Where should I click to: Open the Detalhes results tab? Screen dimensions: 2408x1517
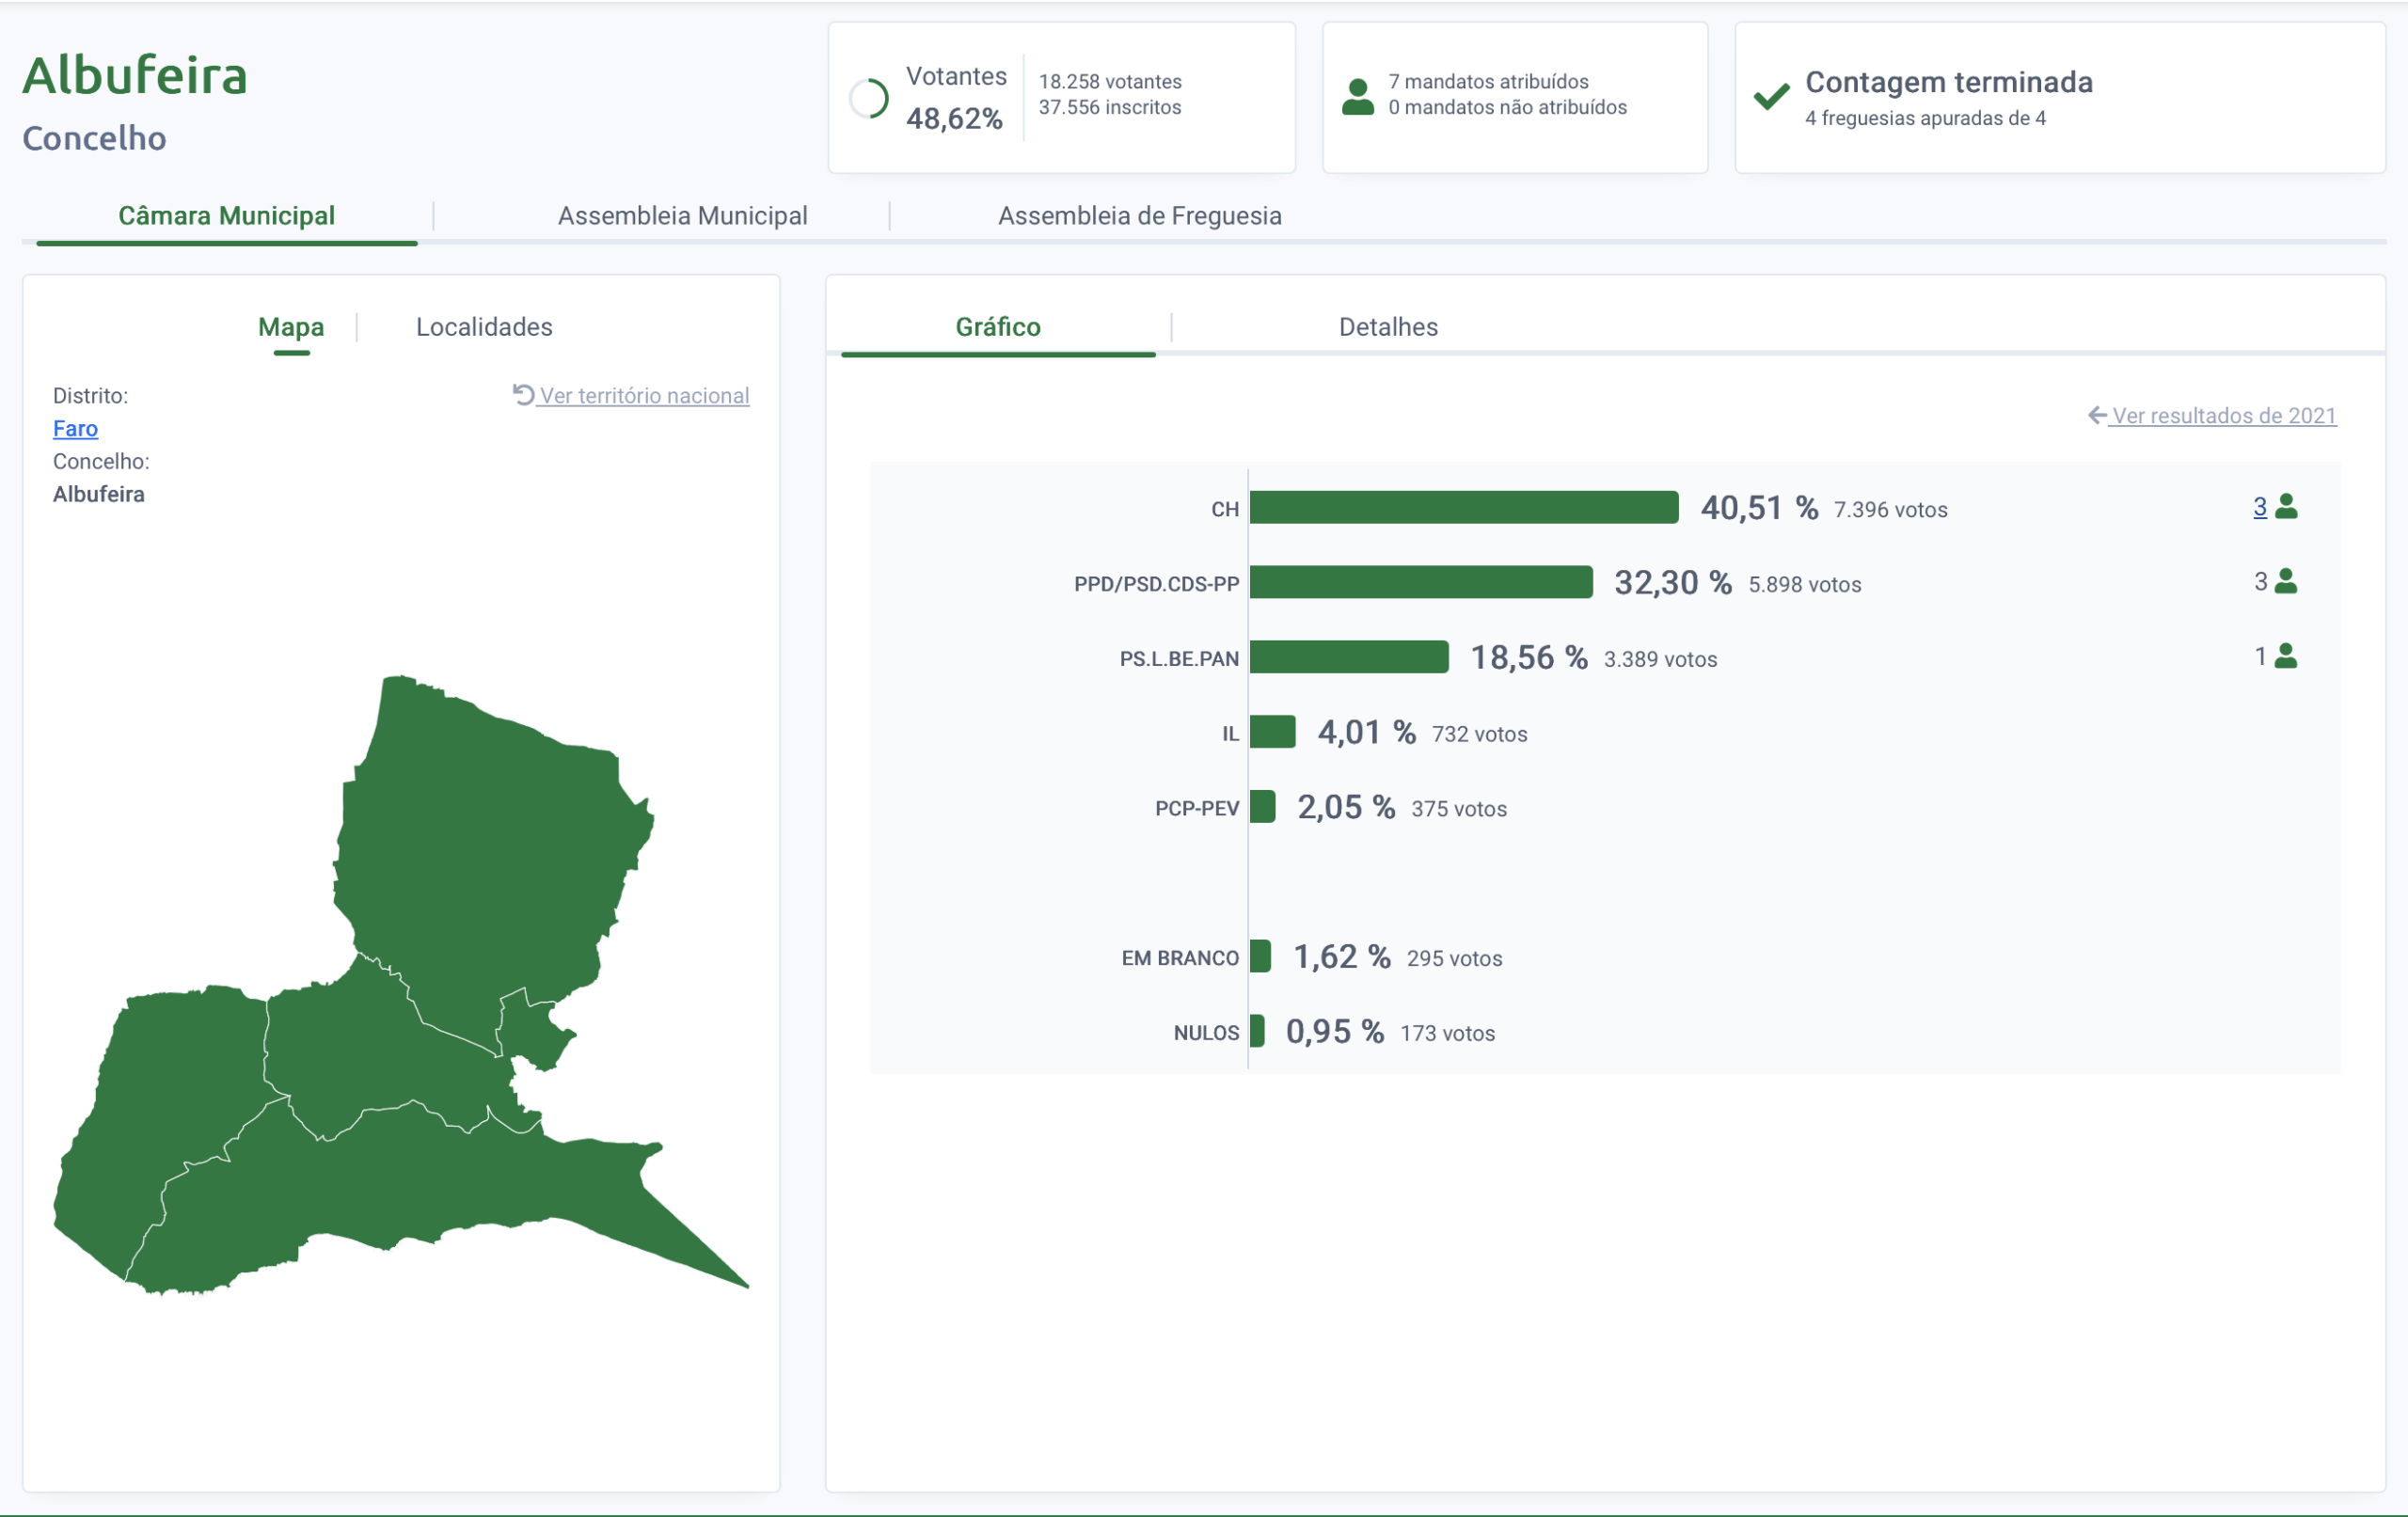click(1388, 327)
